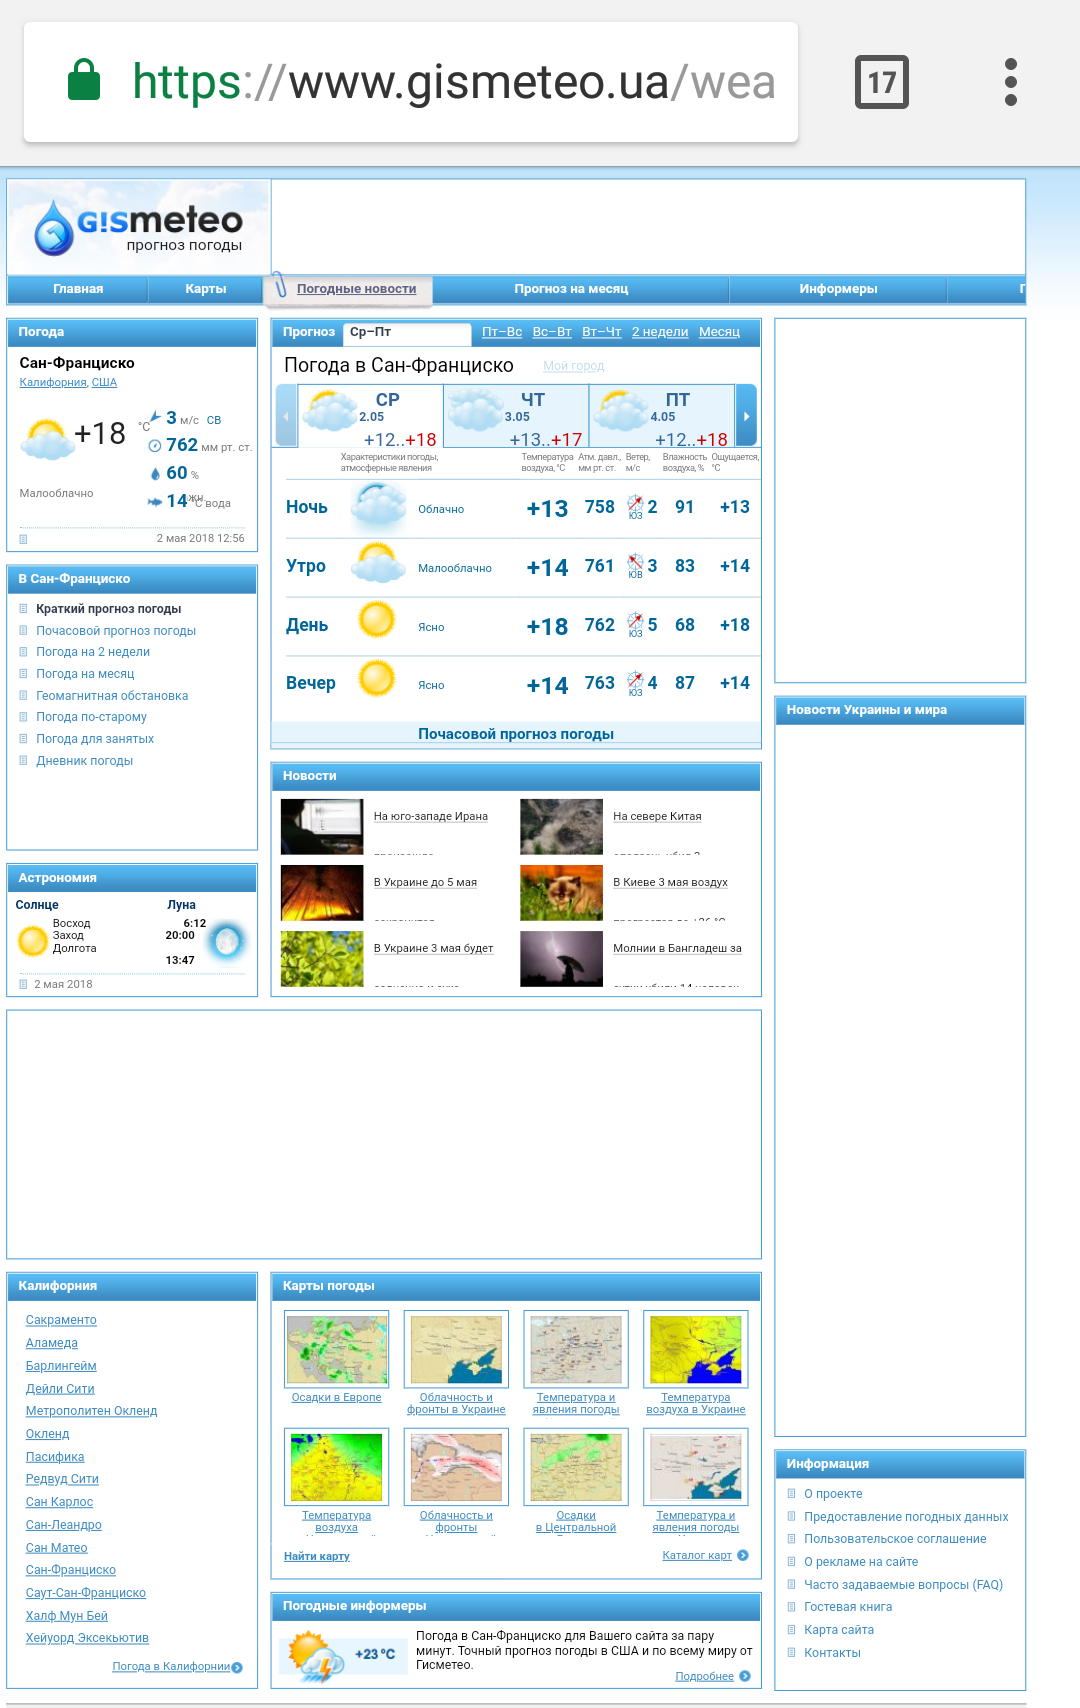This screenshot has width=1080, height=1708.
Task: Open Погода на 2 недели link
Action: pyautogui.click(x=93, y=652)
